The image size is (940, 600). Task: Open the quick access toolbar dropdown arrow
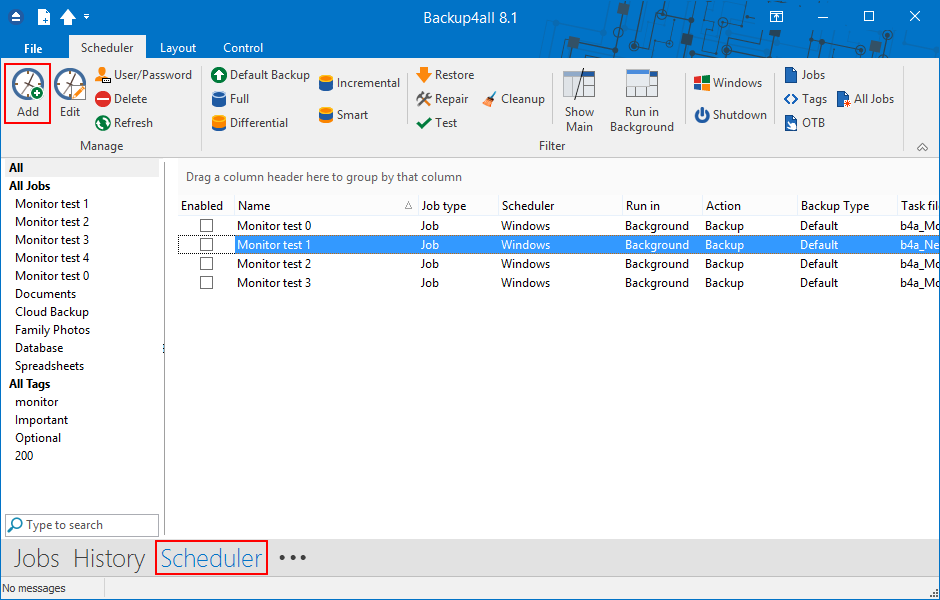click(87, 17)
